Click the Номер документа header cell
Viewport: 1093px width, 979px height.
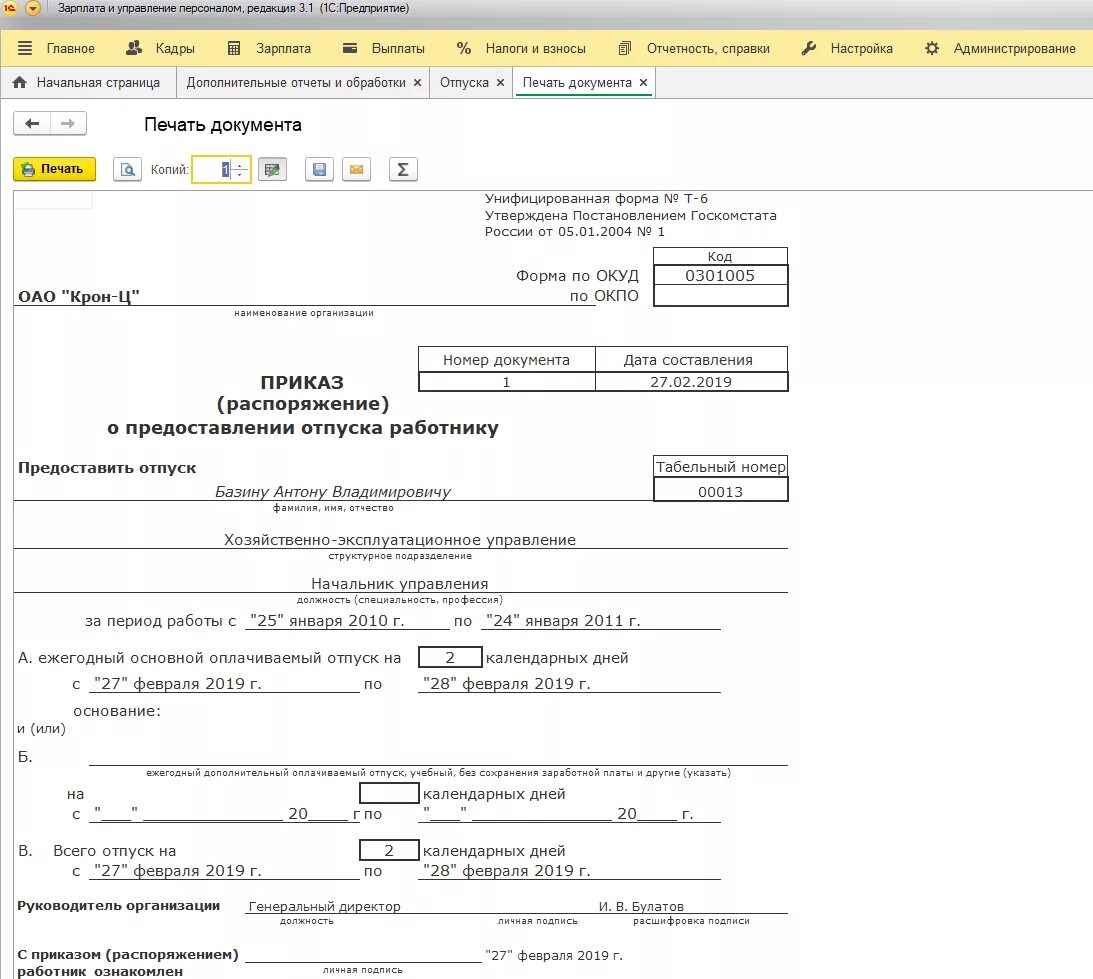(x=507, y=360)
